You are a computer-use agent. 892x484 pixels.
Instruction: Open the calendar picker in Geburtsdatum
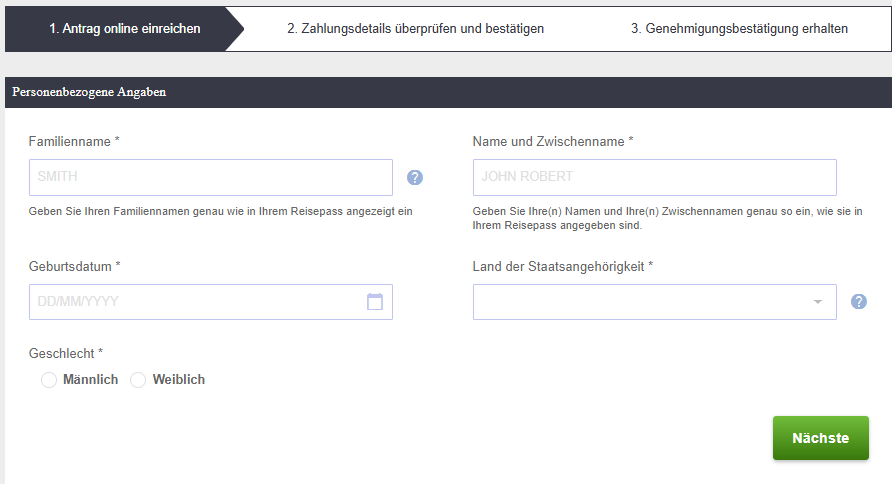(x=375, y=301)
